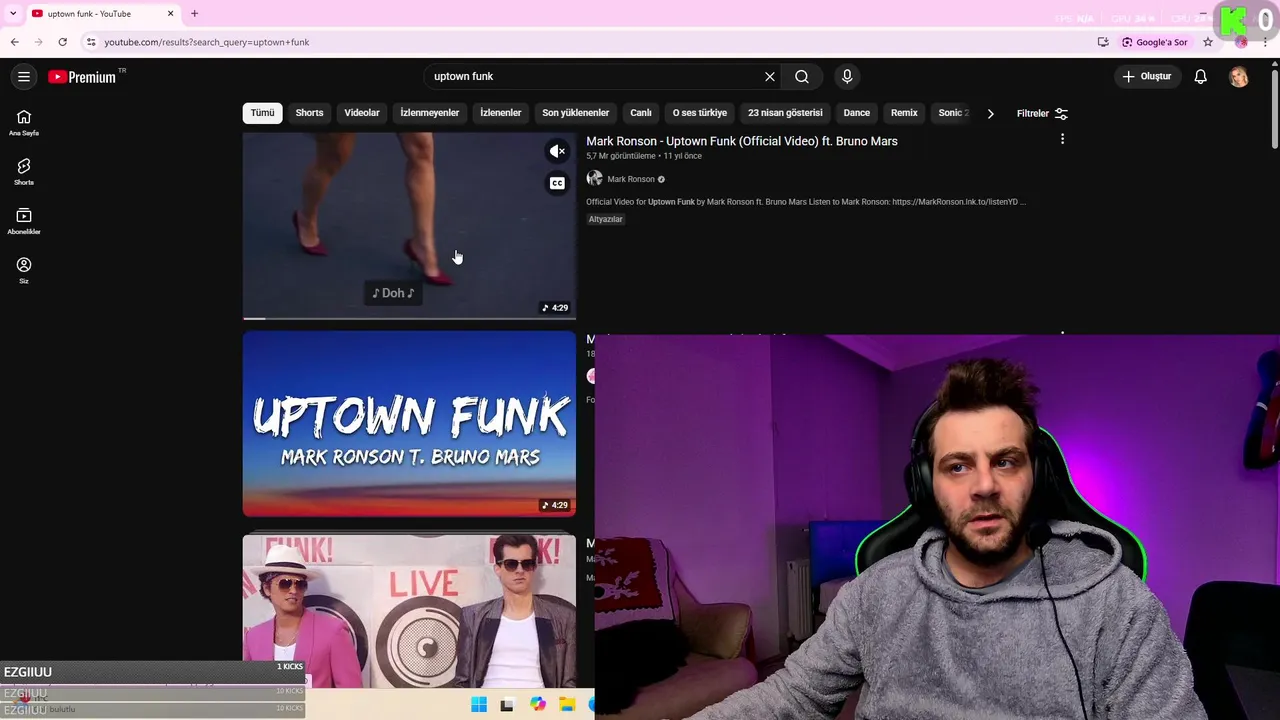Select the Videolar filter chip
Screen dimensions: 1280x720
pos(362,113)
